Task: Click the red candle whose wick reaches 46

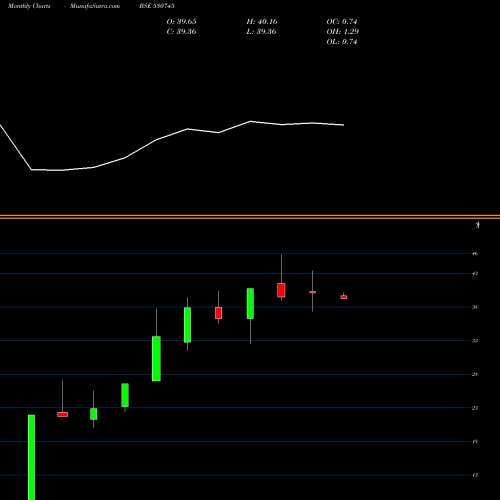Action: (x=281, y=290)
